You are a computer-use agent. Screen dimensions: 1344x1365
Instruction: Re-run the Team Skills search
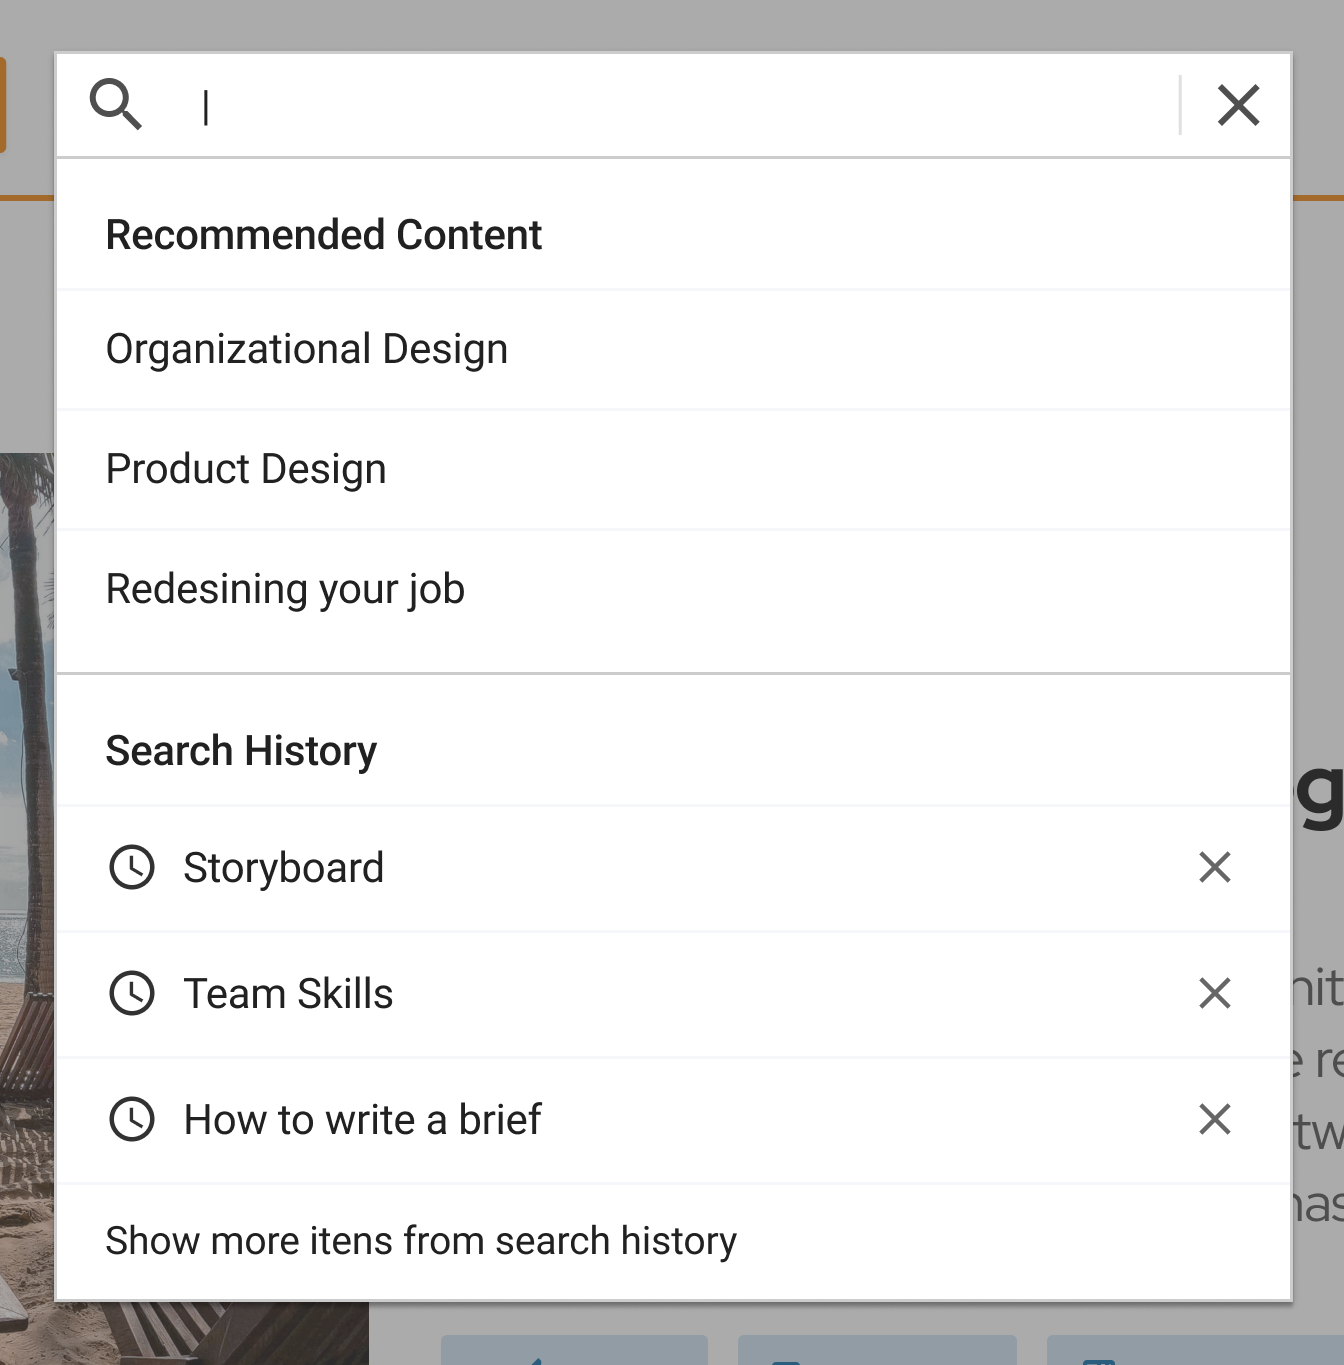pos(289,994)
